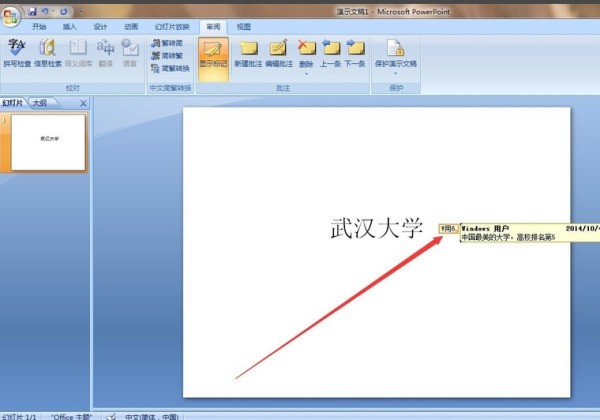Select the slide 1 thumbnail
Image resolution: width=600 pixels, height=420 pixels.
click(x=47, y=140)
